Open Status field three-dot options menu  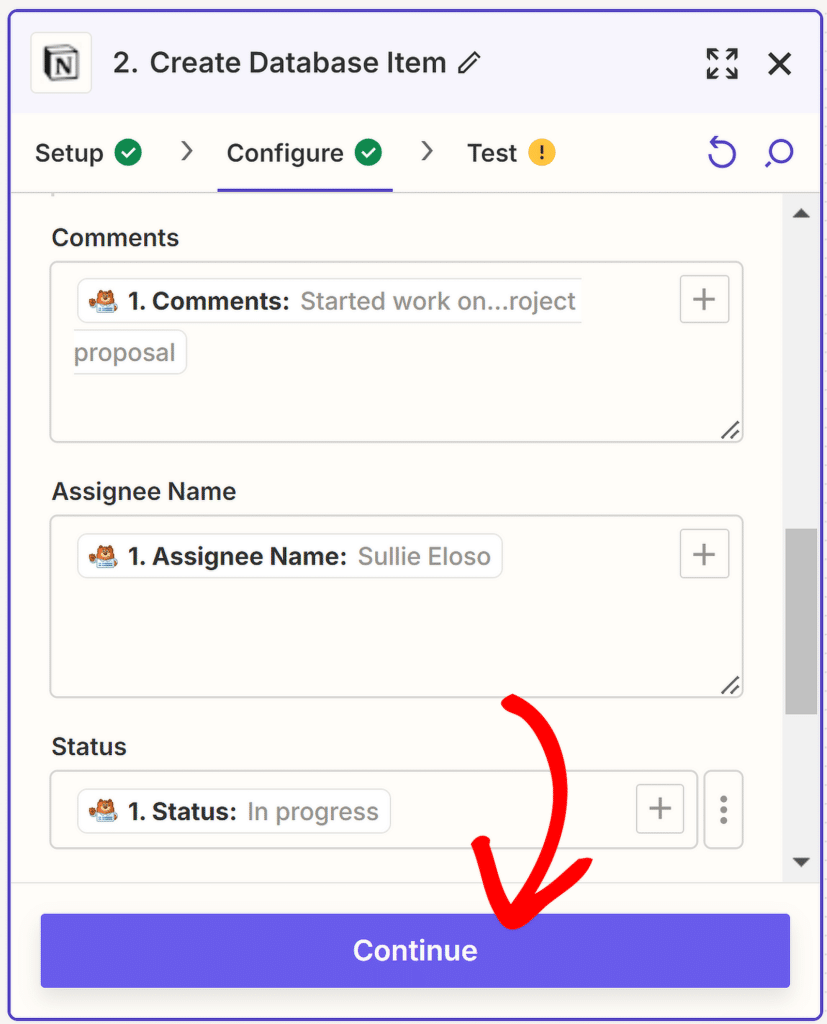coord(723,809)
